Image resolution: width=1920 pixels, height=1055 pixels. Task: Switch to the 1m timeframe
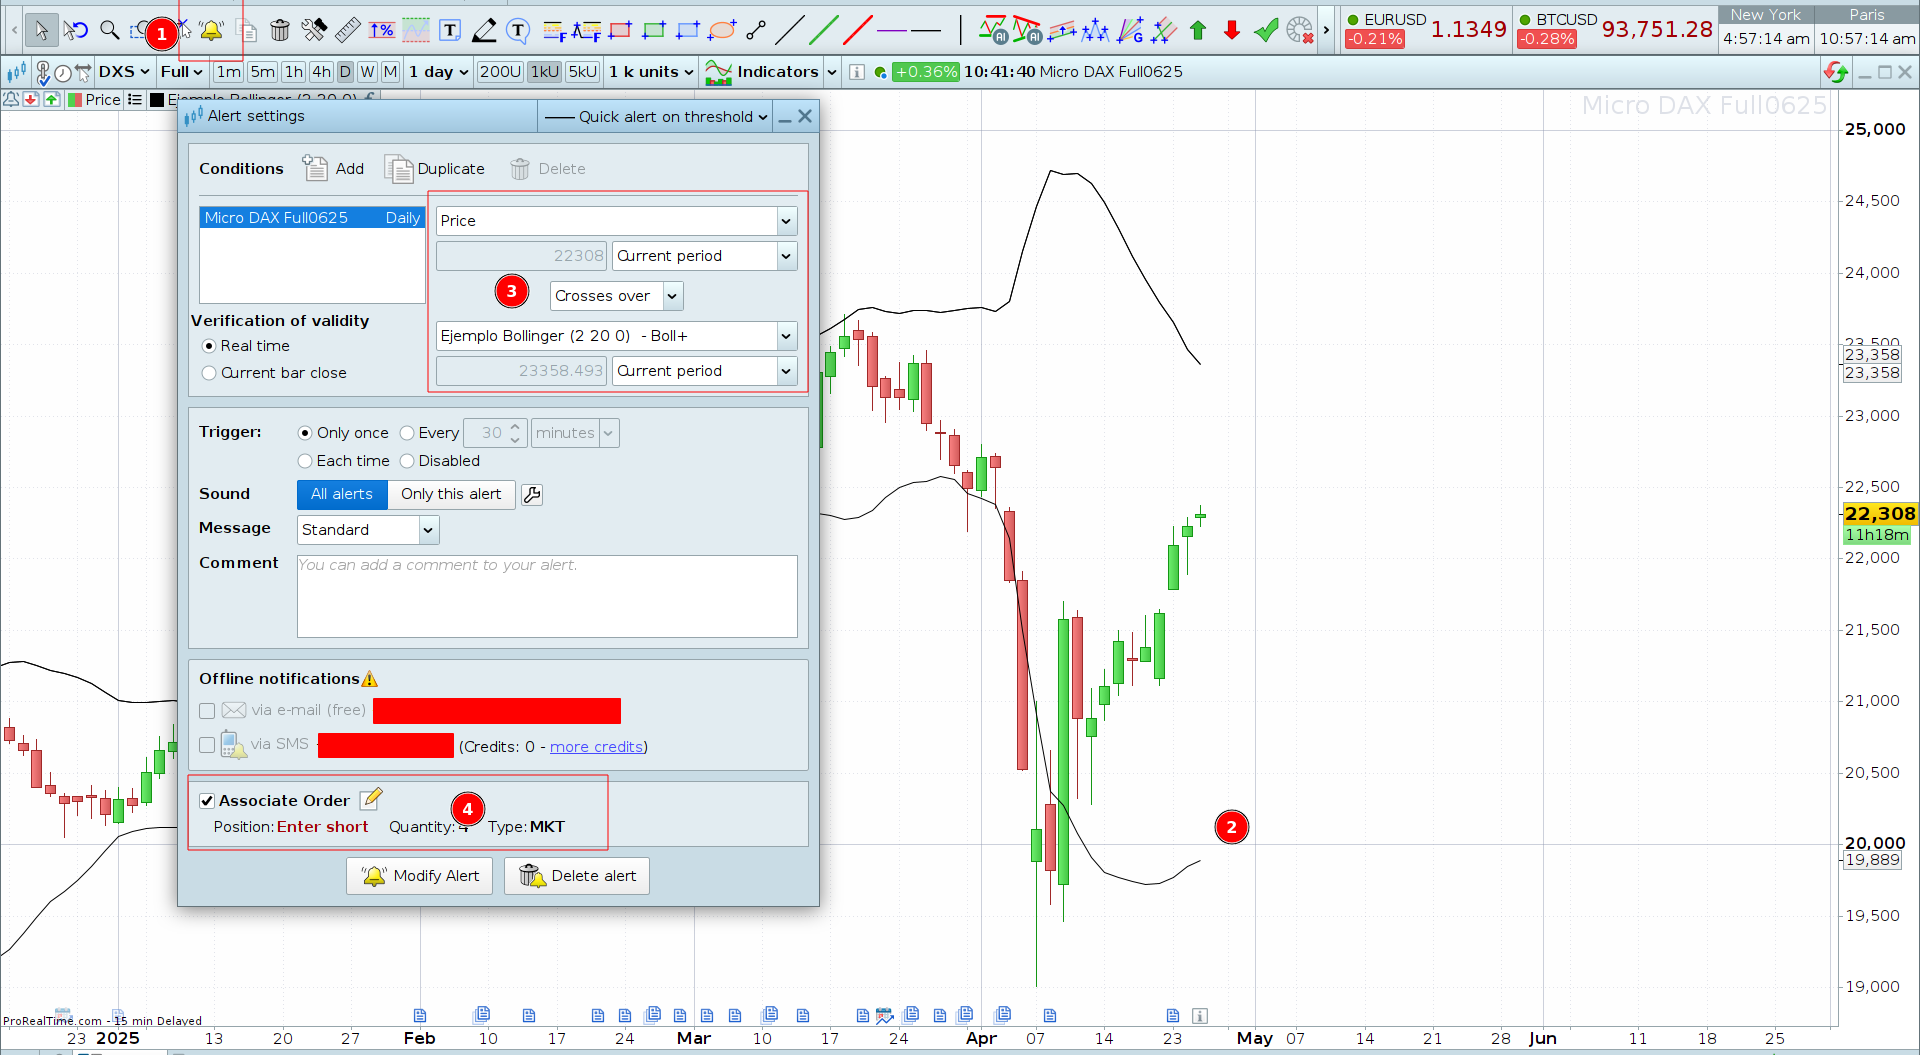pyautogui.click(x=229, y=72)
